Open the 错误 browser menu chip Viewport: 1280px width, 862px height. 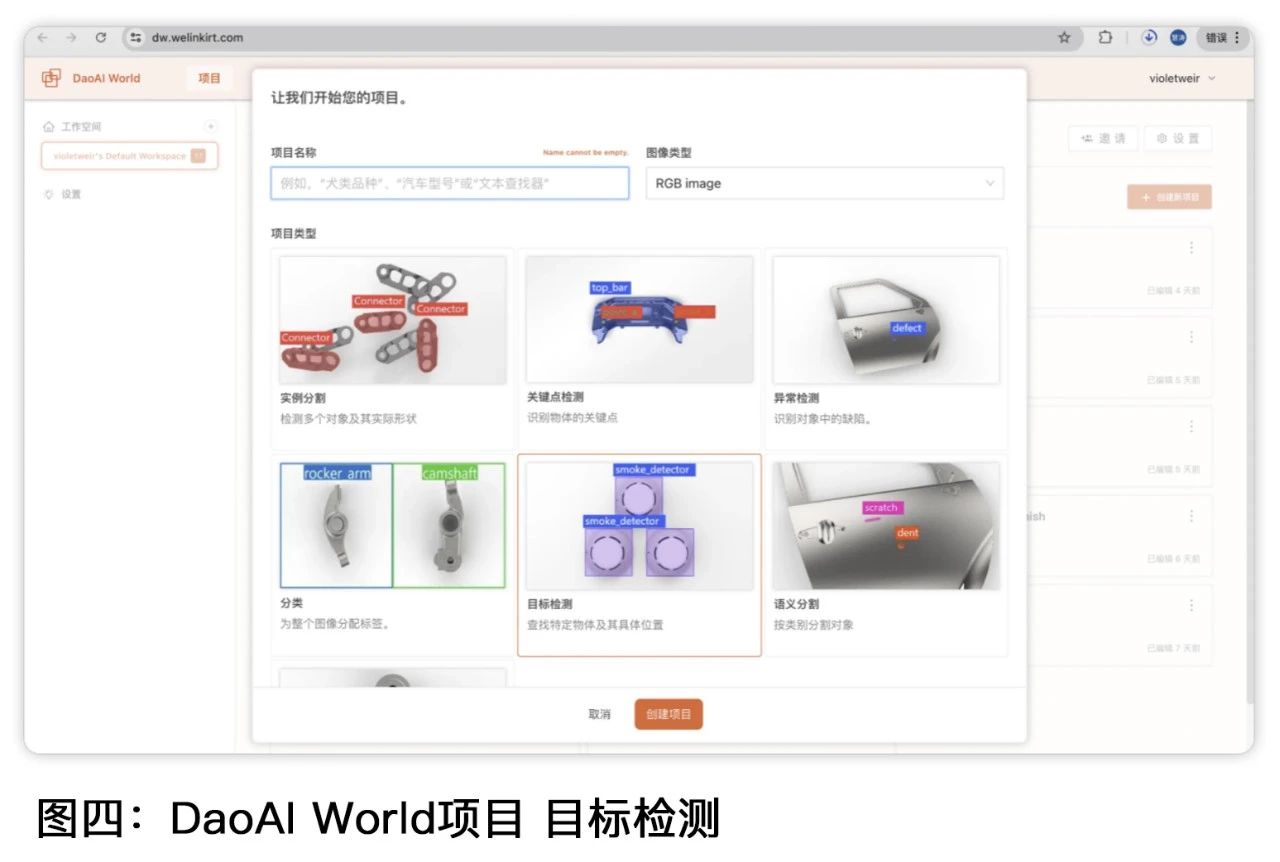coord(1223,38)
